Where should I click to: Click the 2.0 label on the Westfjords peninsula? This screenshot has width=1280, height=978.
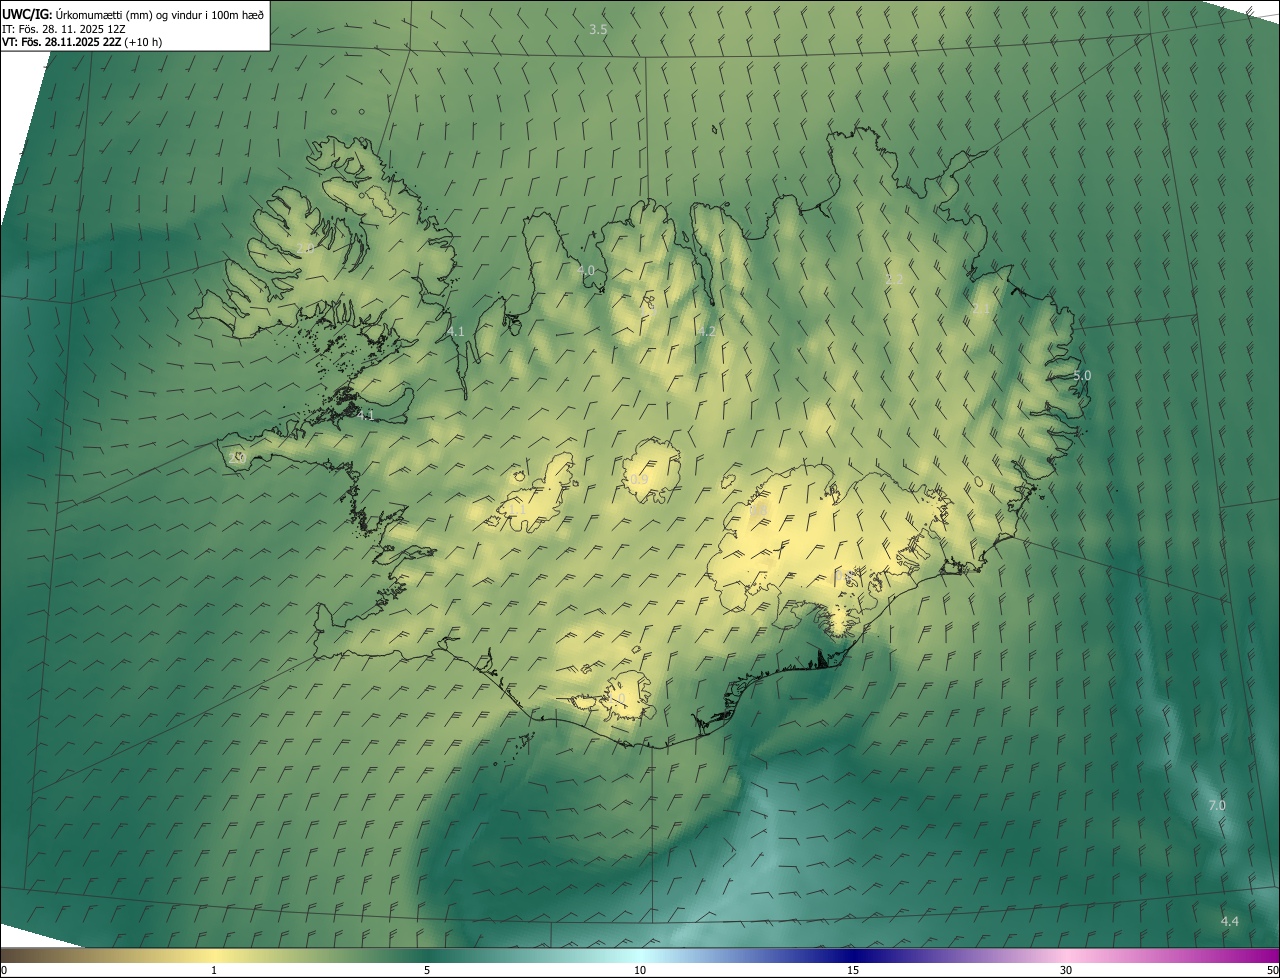point(305,248)
